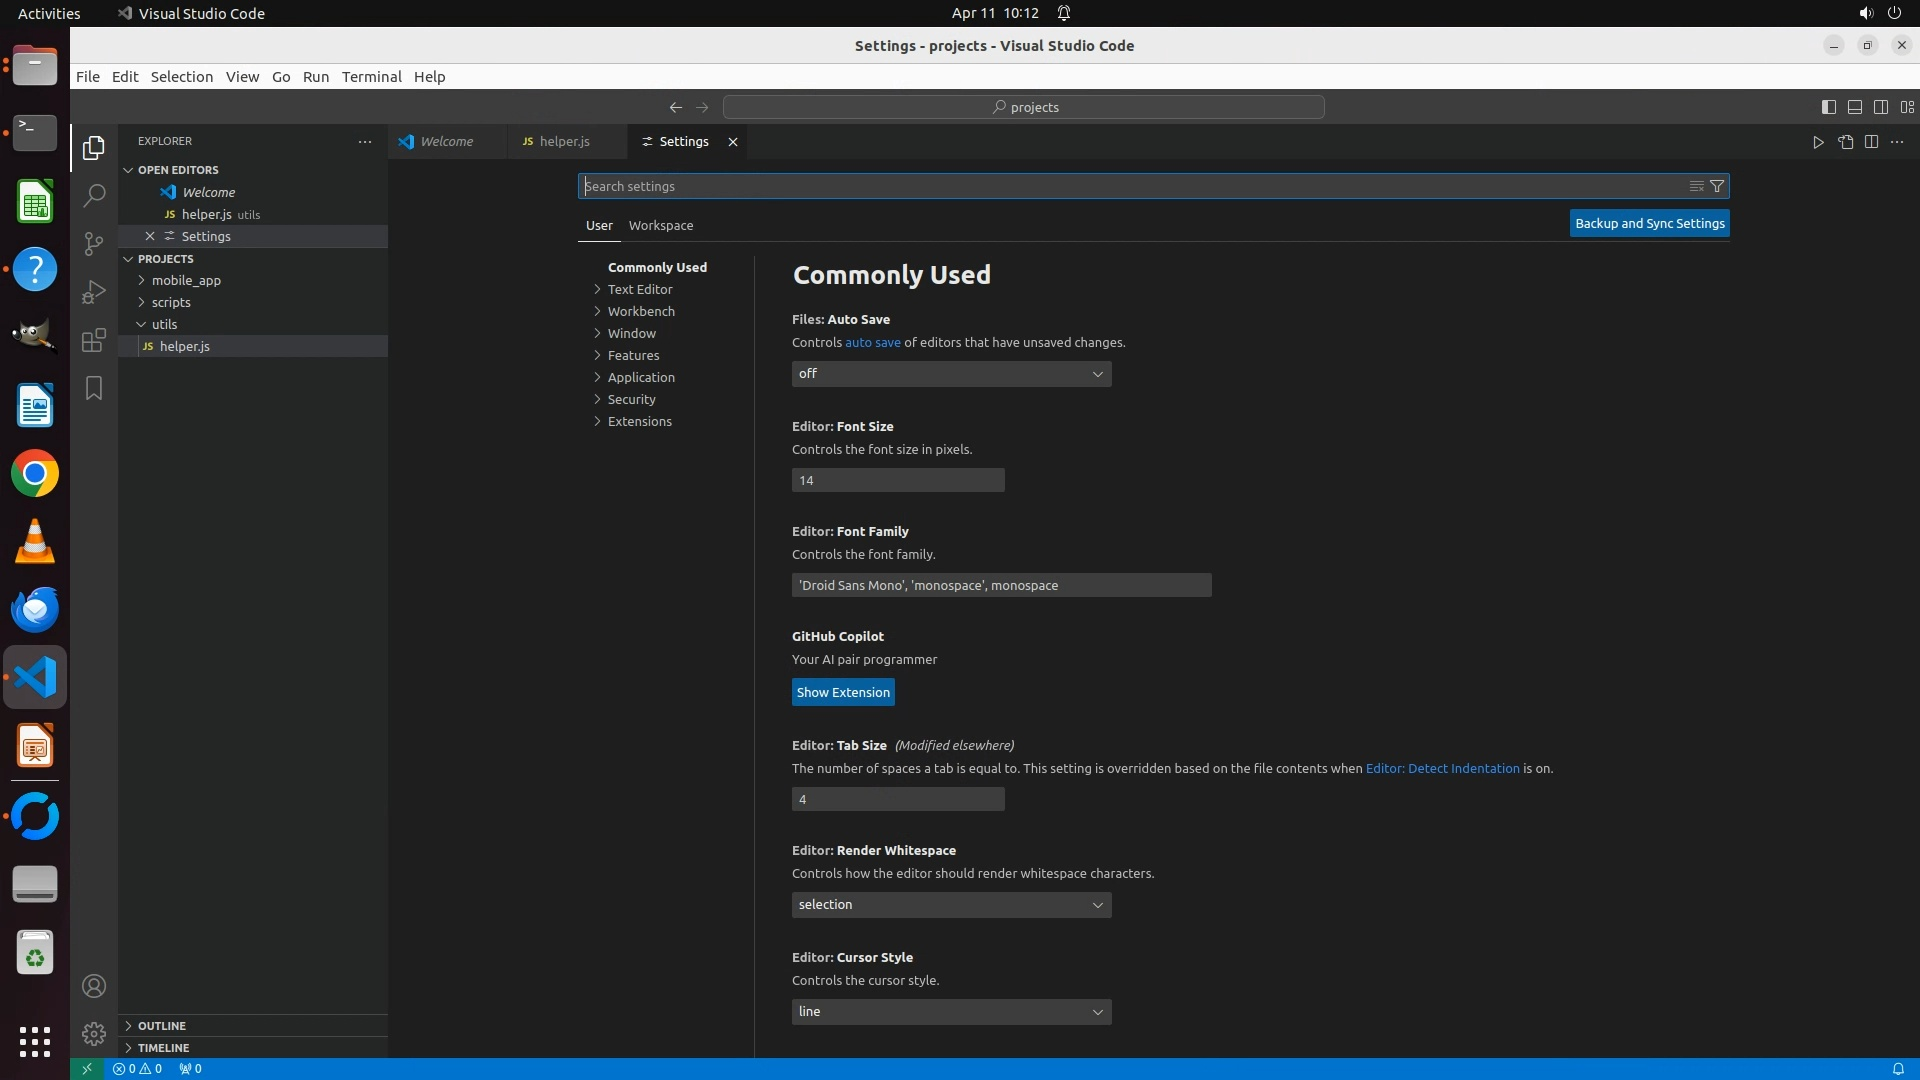Toggle Primary Side Bar layout icon

point(1828,107)
